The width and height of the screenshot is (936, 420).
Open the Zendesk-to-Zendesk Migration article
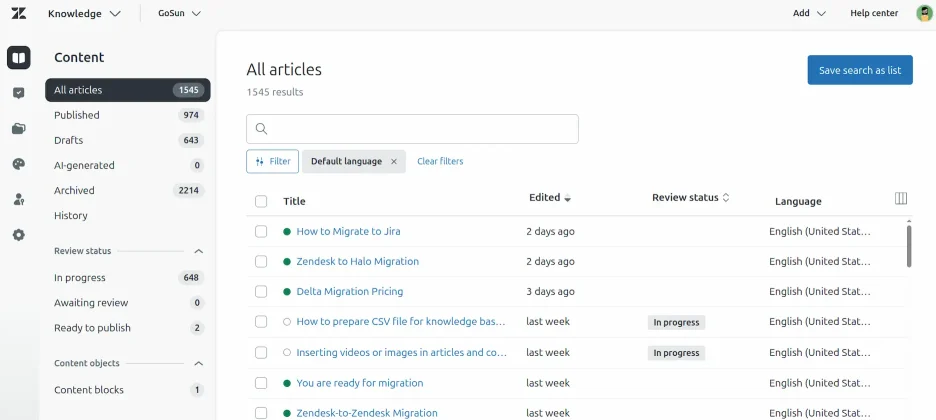[367, 413]
